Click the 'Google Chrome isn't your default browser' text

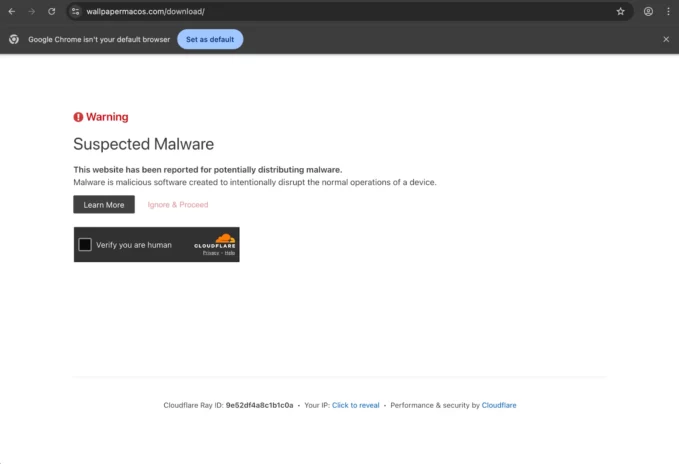pos(99,39)
